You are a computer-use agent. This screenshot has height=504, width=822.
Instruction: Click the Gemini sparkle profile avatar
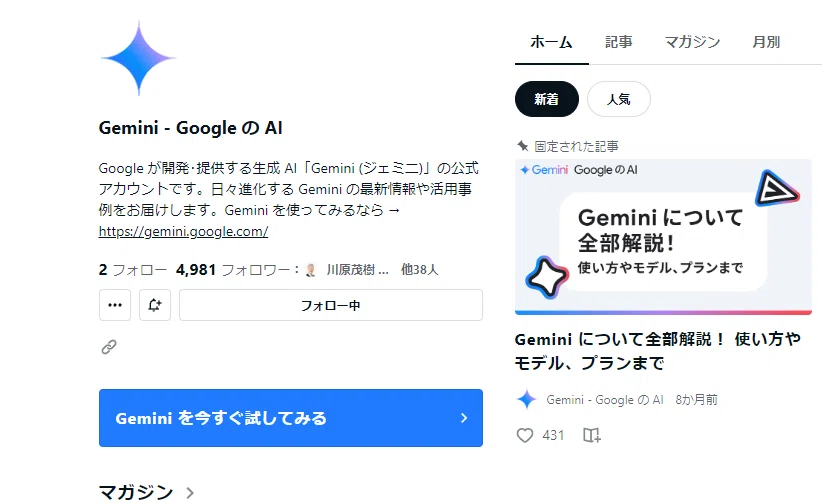point(138,58)
